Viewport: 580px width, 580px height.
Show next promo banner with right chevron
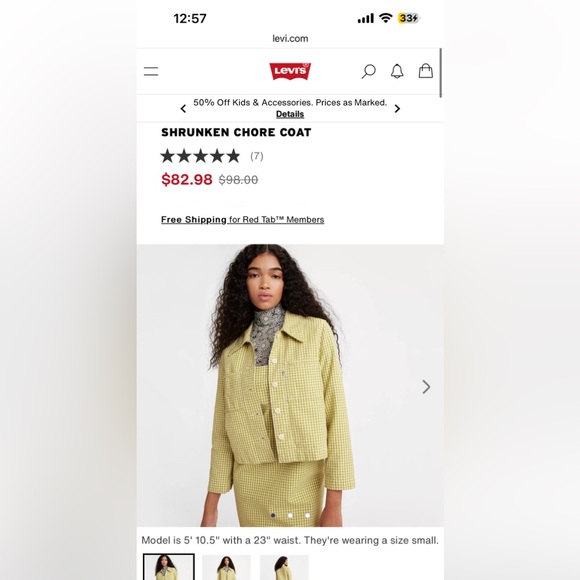click(x=397, y=109)
